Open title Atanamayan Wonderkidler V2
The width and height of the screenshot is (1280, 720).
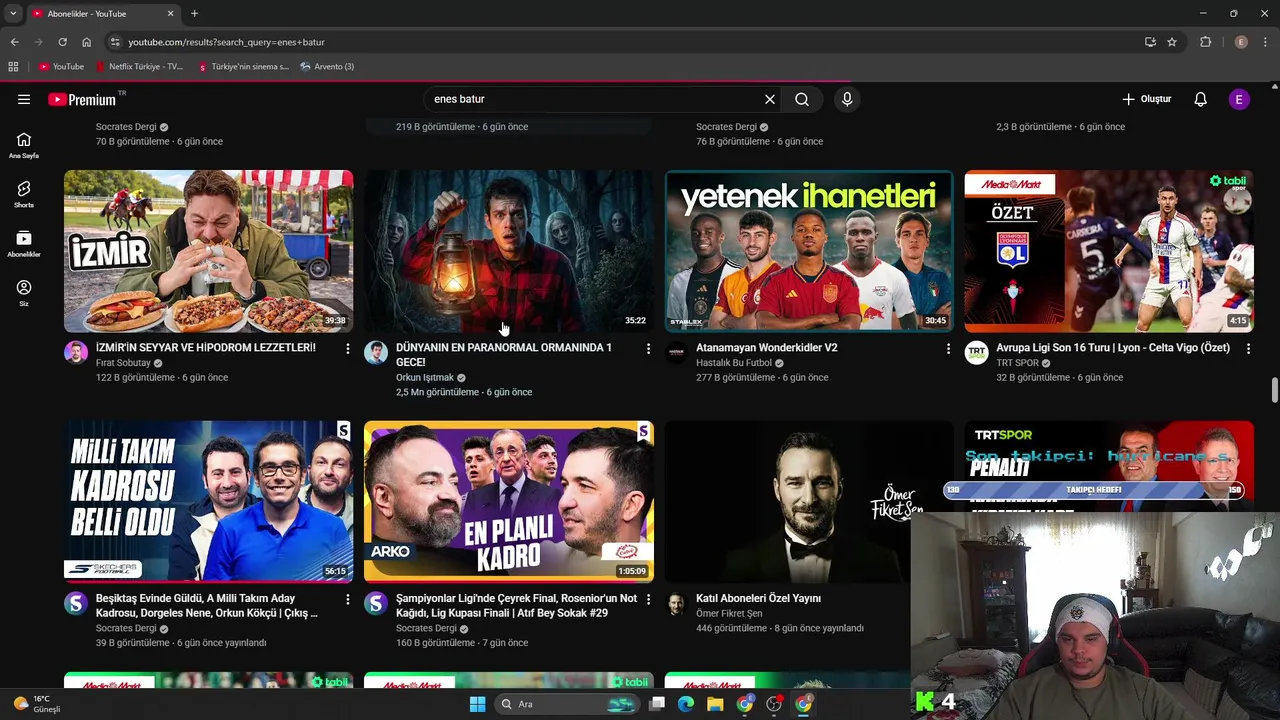coord(767,348)
